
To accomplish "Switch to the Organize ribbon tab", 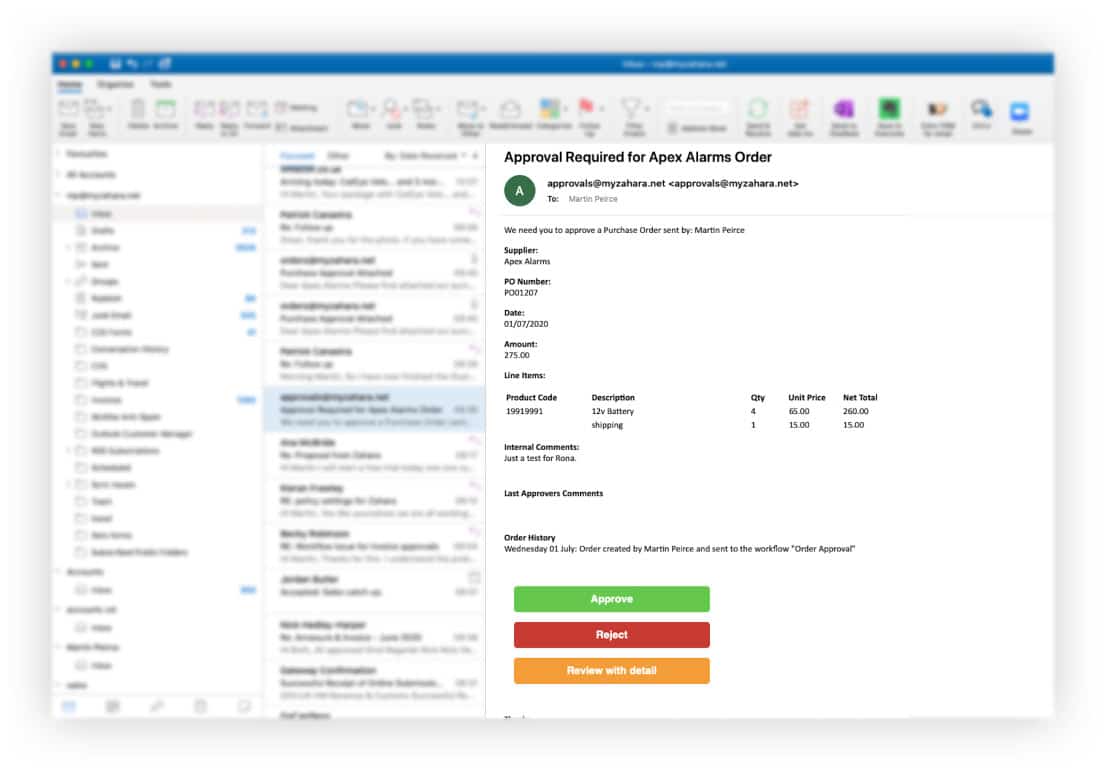I will tap(115, 85).
